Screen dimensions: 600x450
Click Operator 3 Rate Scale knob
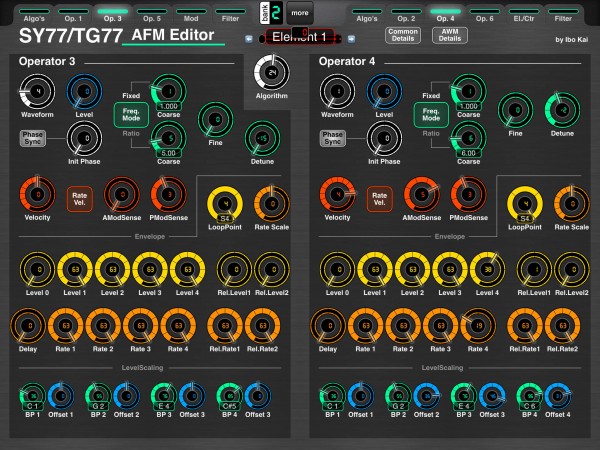point(272,204)
